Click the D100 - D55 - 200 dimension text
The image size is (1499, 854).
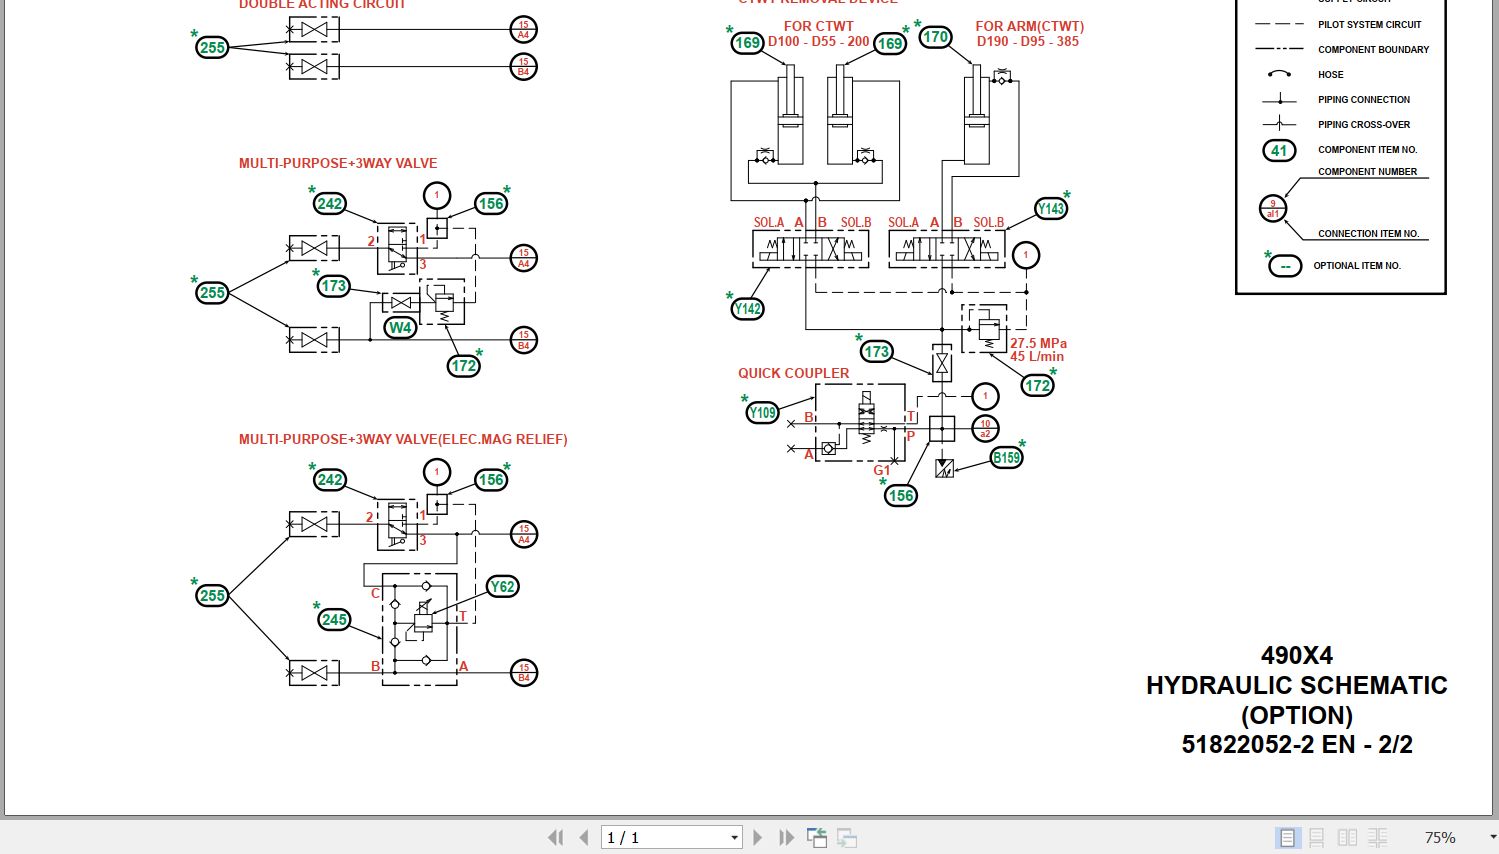click(x=819, y=41)
